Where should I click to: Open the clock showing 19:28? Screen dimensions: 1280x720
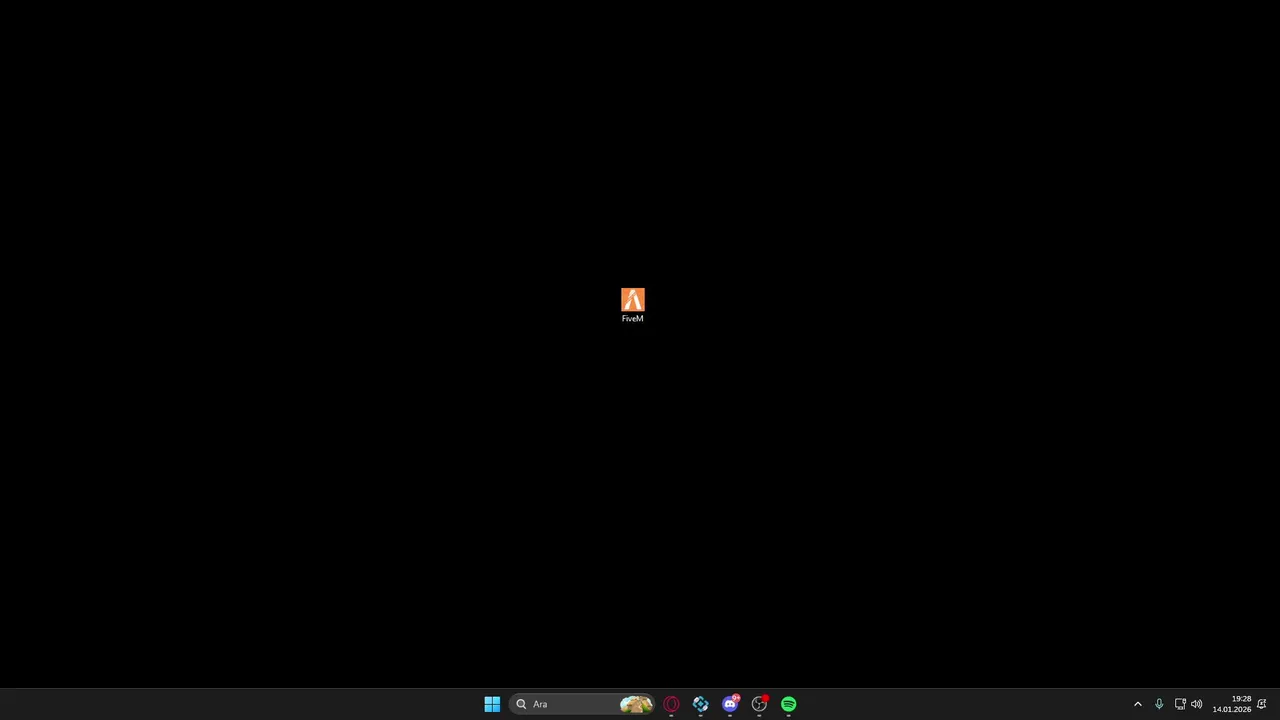pyautogui.click(x=1232, y=704)
